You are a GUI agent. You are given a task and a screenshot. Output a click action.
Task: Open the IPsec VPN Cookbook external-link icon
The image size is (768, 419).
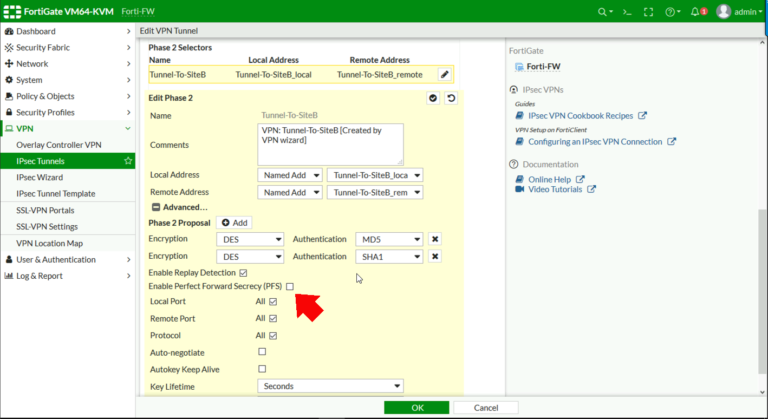(642, 116)
